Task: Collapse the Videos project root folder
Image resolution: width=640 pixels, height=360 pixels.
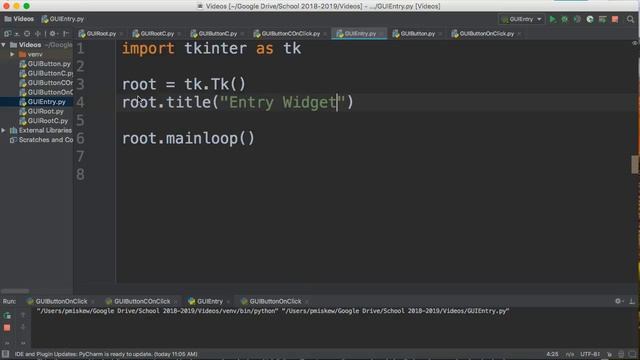Action: [4, 45]
